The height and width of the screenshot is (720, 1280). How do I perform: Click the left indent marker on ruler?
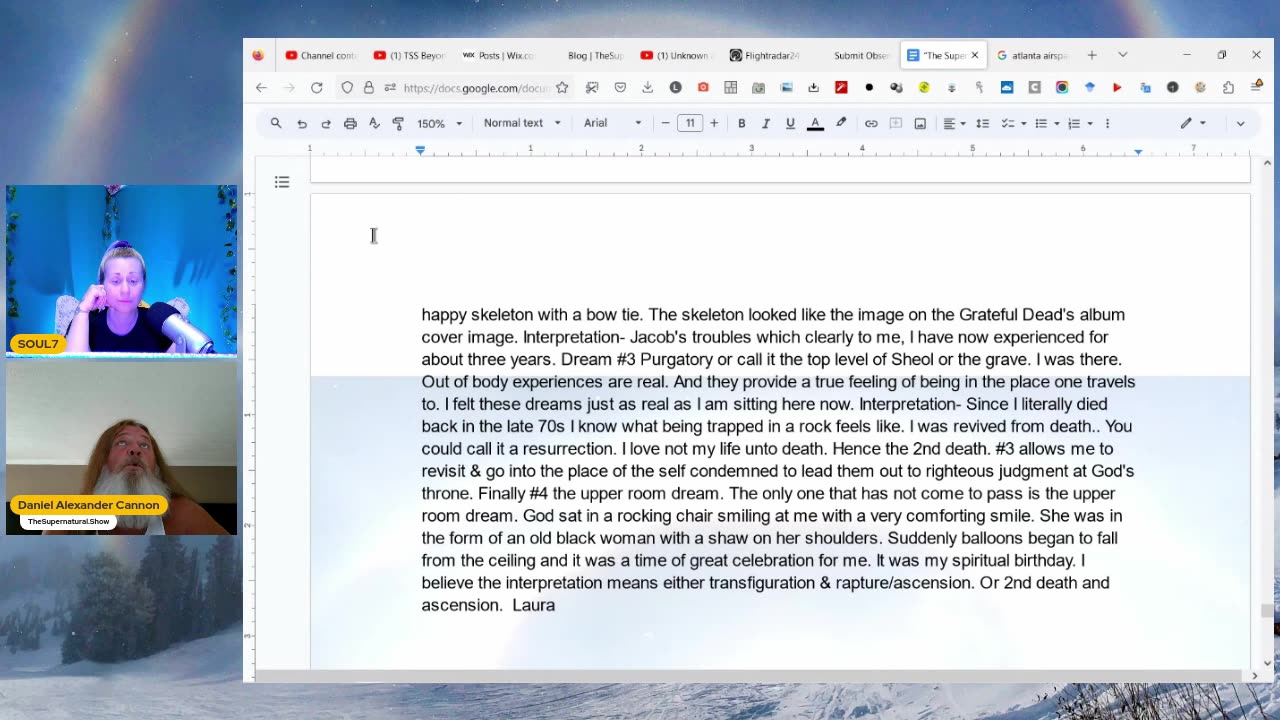(420, 150)
